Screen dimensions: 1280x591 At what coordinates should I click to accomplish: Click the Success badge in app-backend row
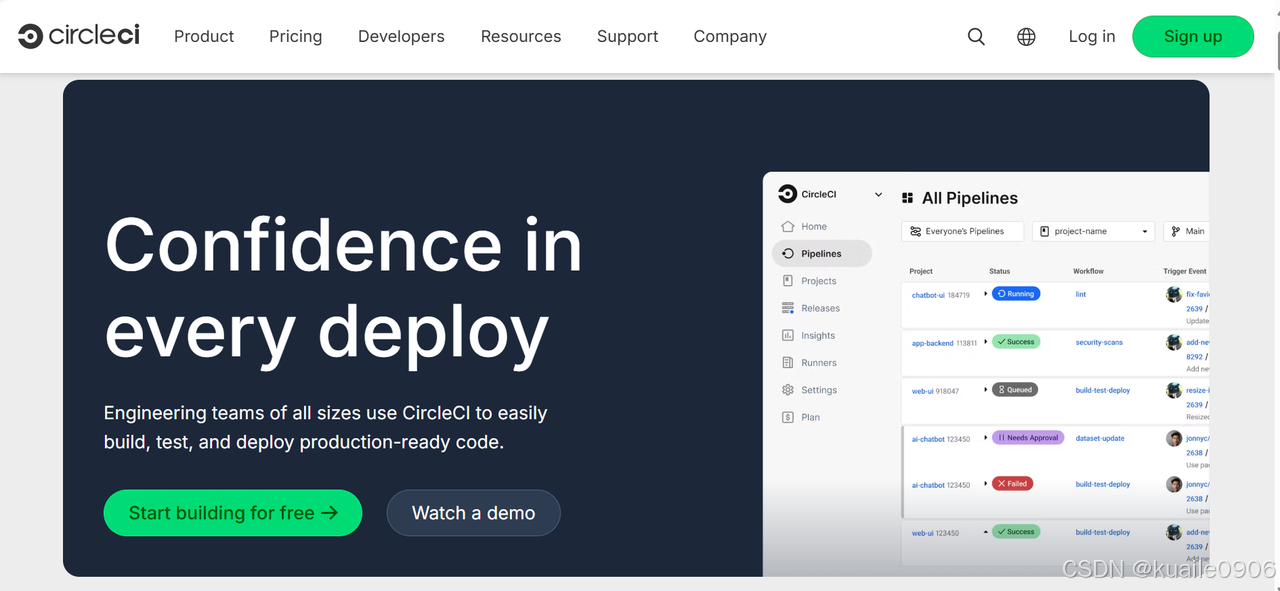point(1016,342)
